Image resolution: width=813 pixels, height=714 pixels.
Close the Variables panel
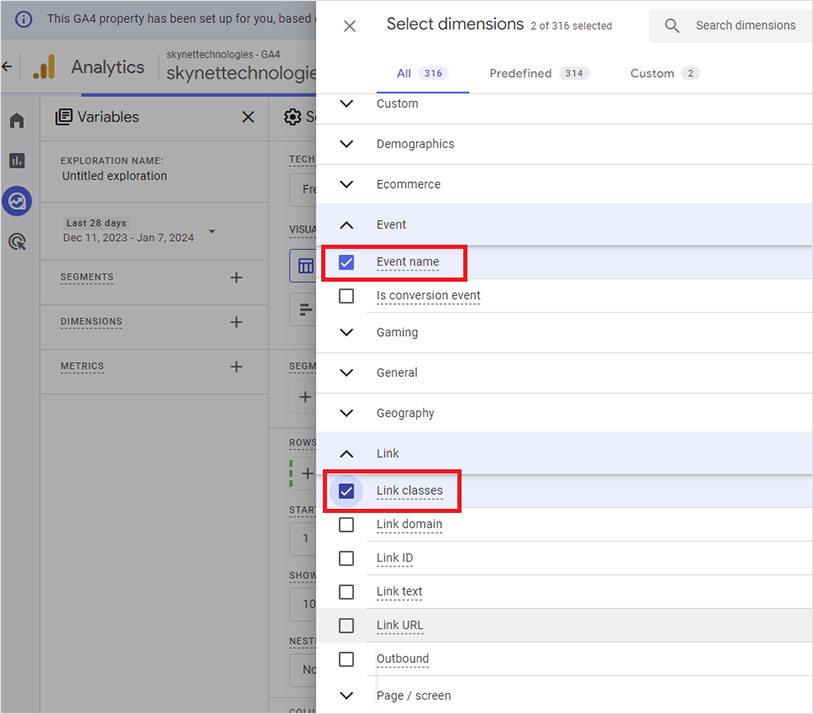tap(248, 117)
